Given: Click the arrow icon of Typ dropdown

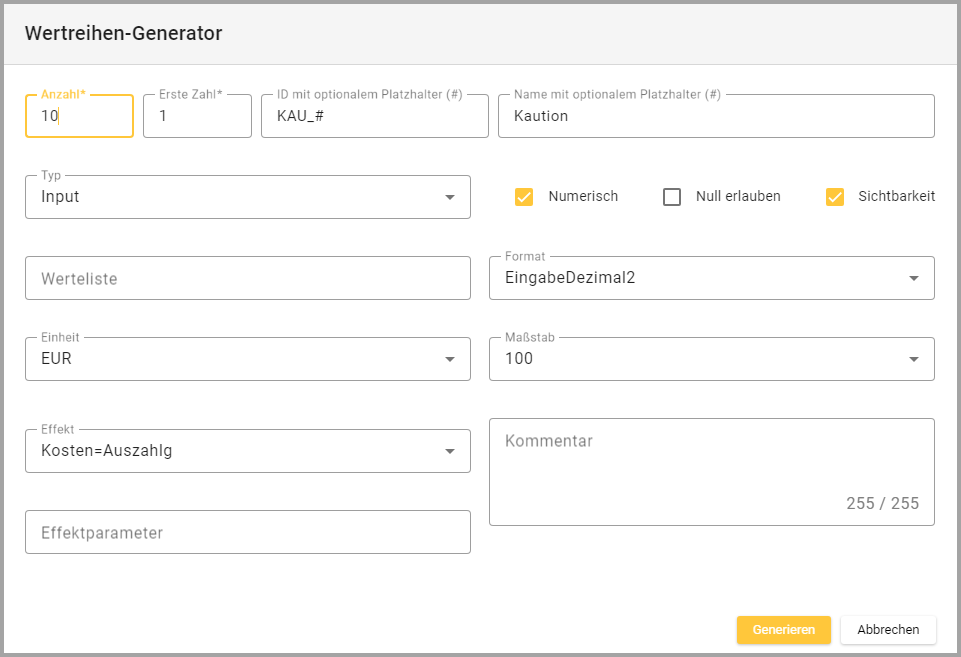Looking at the screenshot, I should tap(450, 197).
